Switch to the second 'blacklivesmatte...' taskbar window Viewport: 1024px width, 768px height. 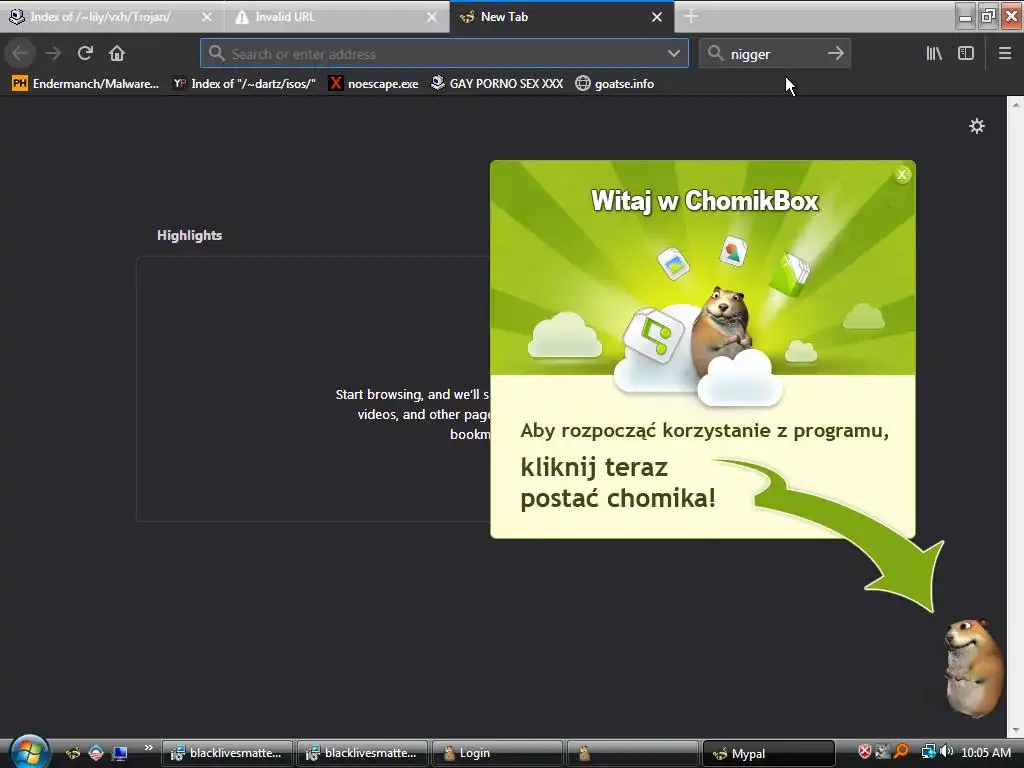[362, 753]
